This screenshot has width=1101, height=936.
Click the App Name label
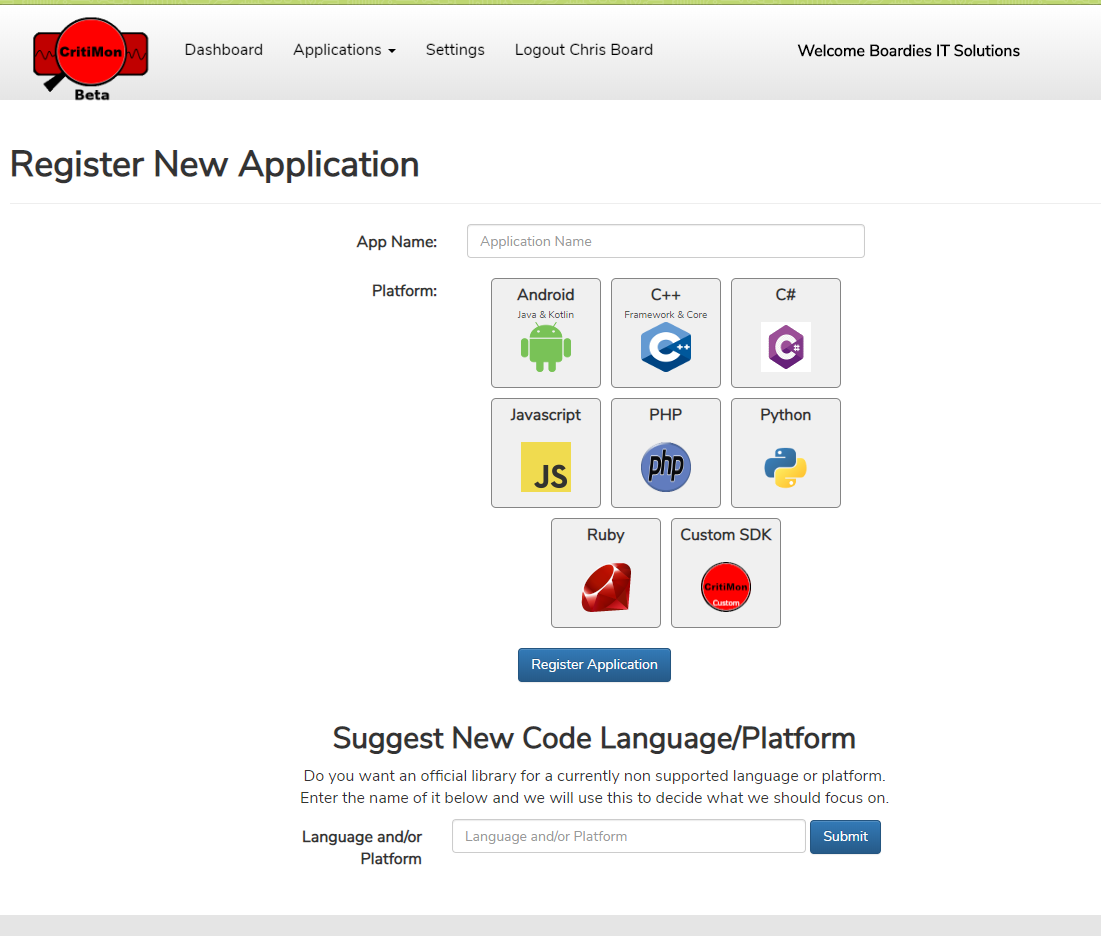(397, 242)
